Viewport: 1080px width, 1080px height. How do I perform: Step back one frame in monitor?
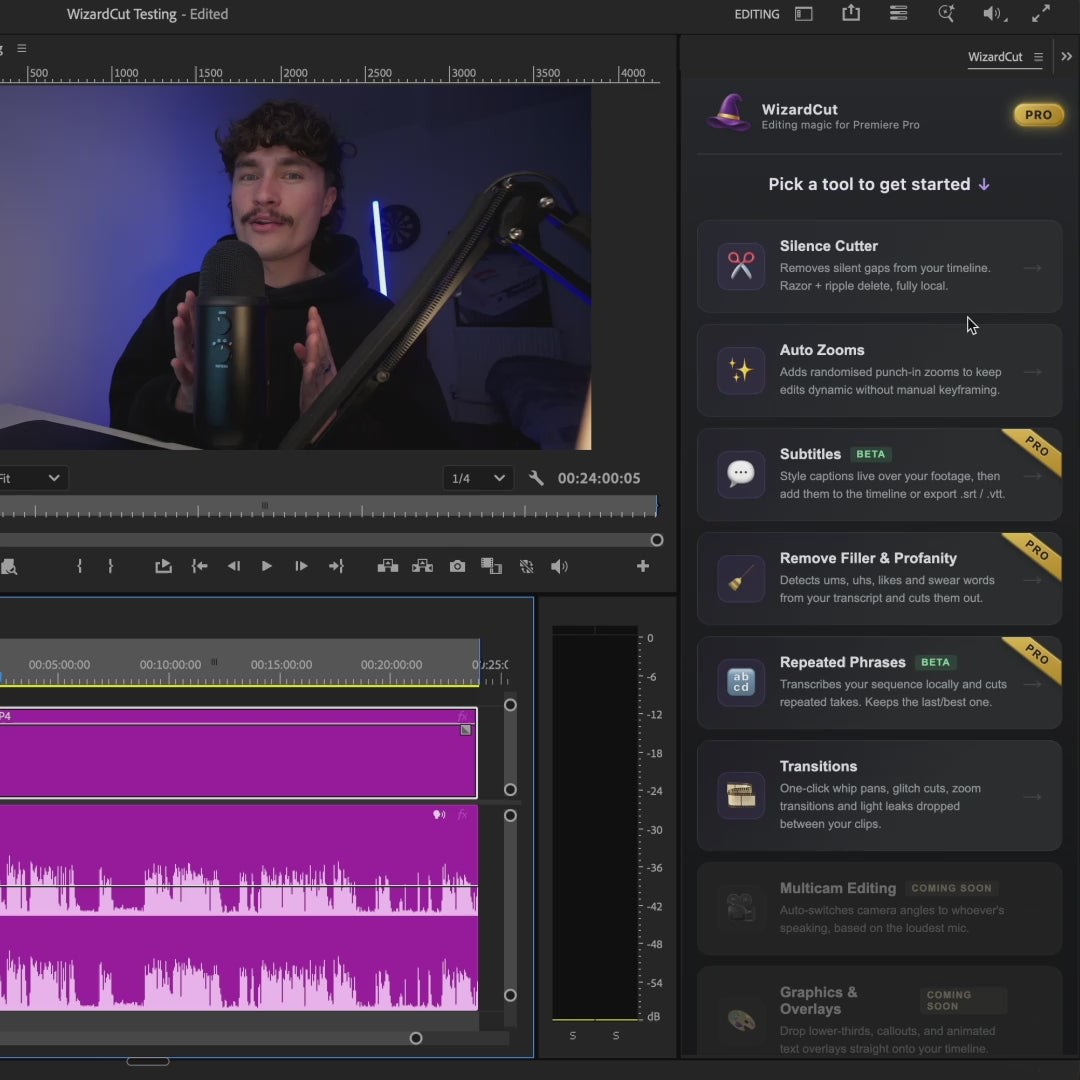pyautogui.click(x=233, y=566)
